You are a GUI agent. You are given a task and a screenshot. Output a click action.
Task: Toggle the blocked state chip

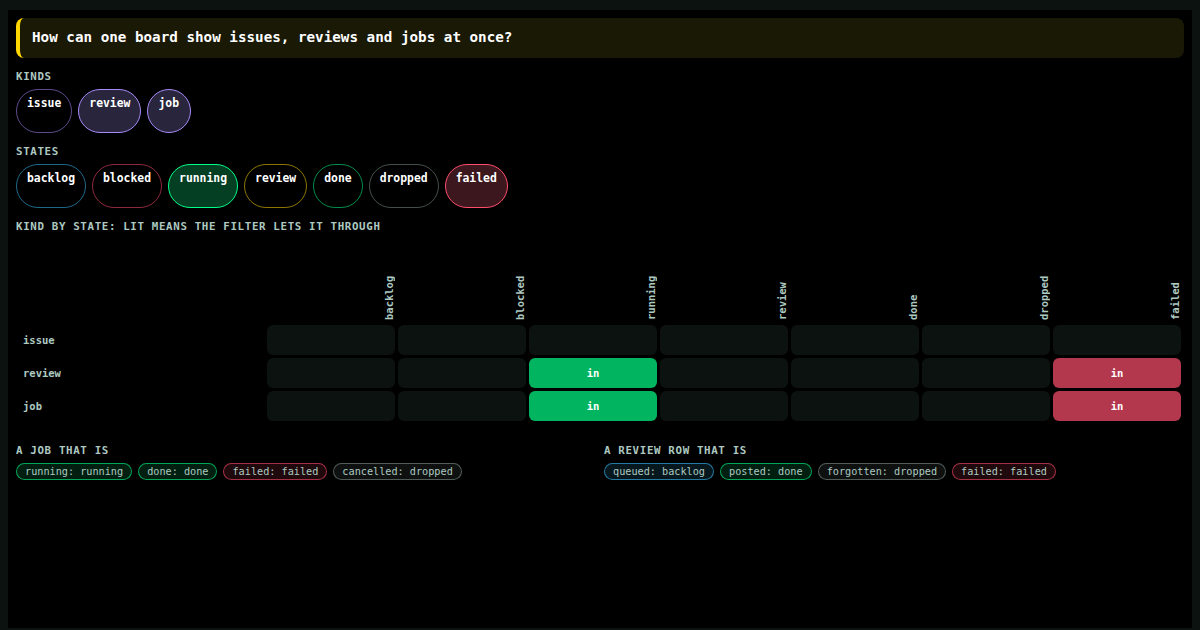pos(127,186)
